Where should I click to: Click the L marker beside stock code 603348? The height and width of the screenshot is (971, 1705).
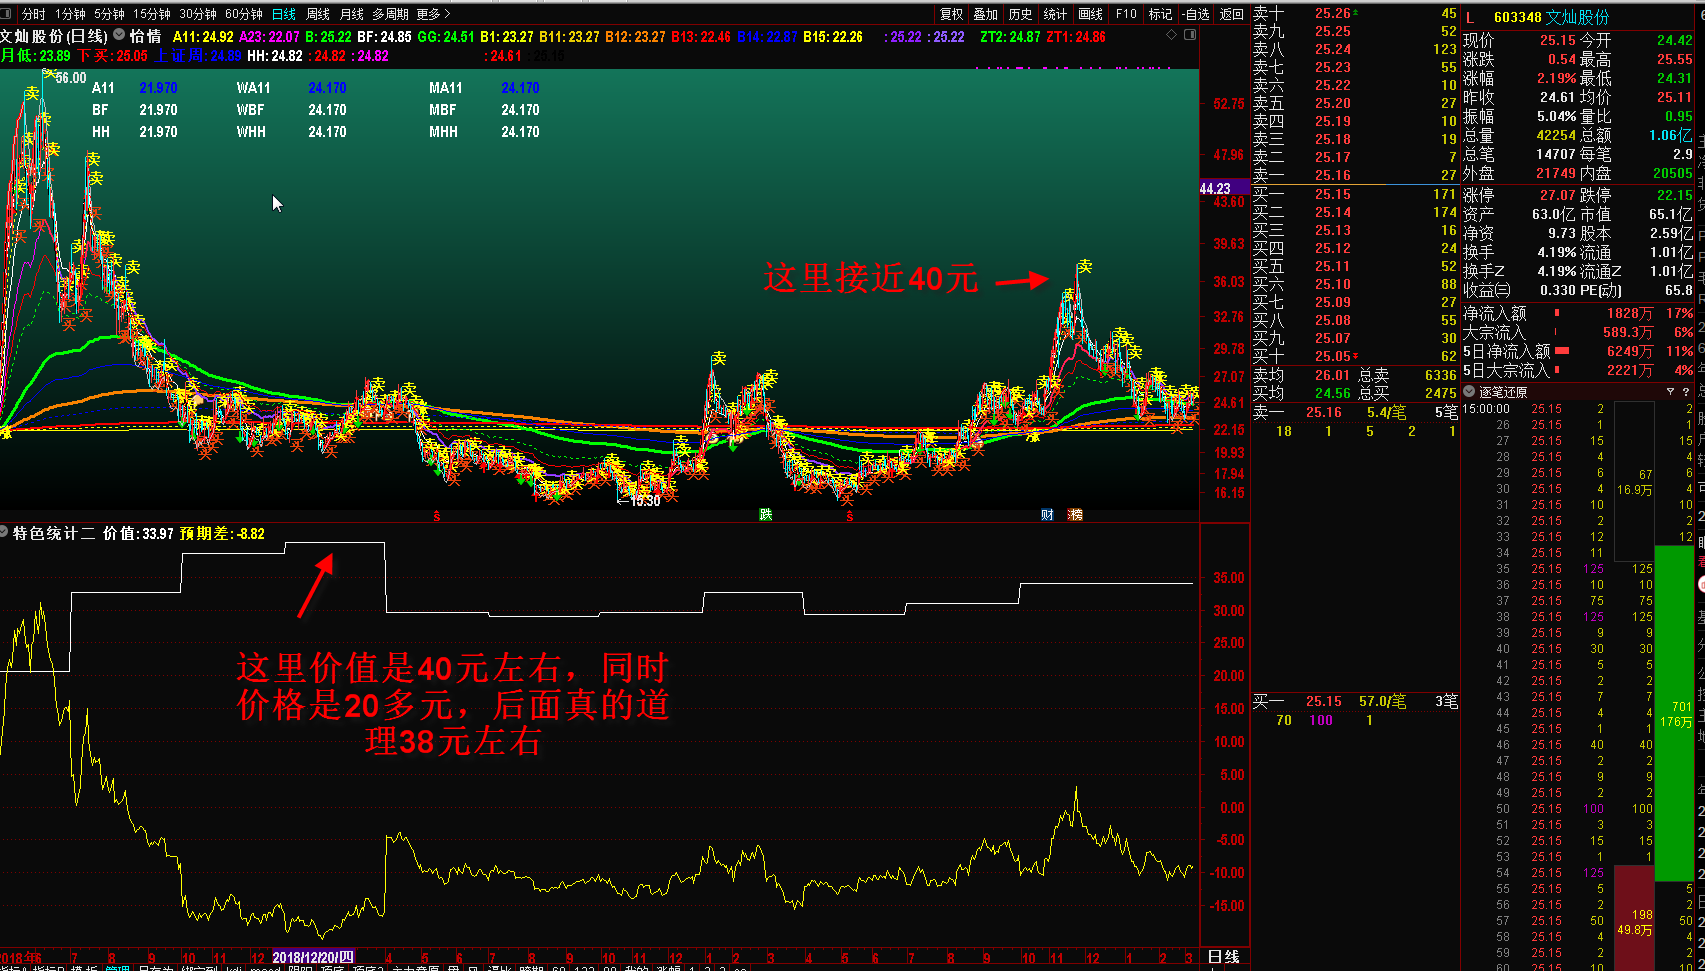1470,17
